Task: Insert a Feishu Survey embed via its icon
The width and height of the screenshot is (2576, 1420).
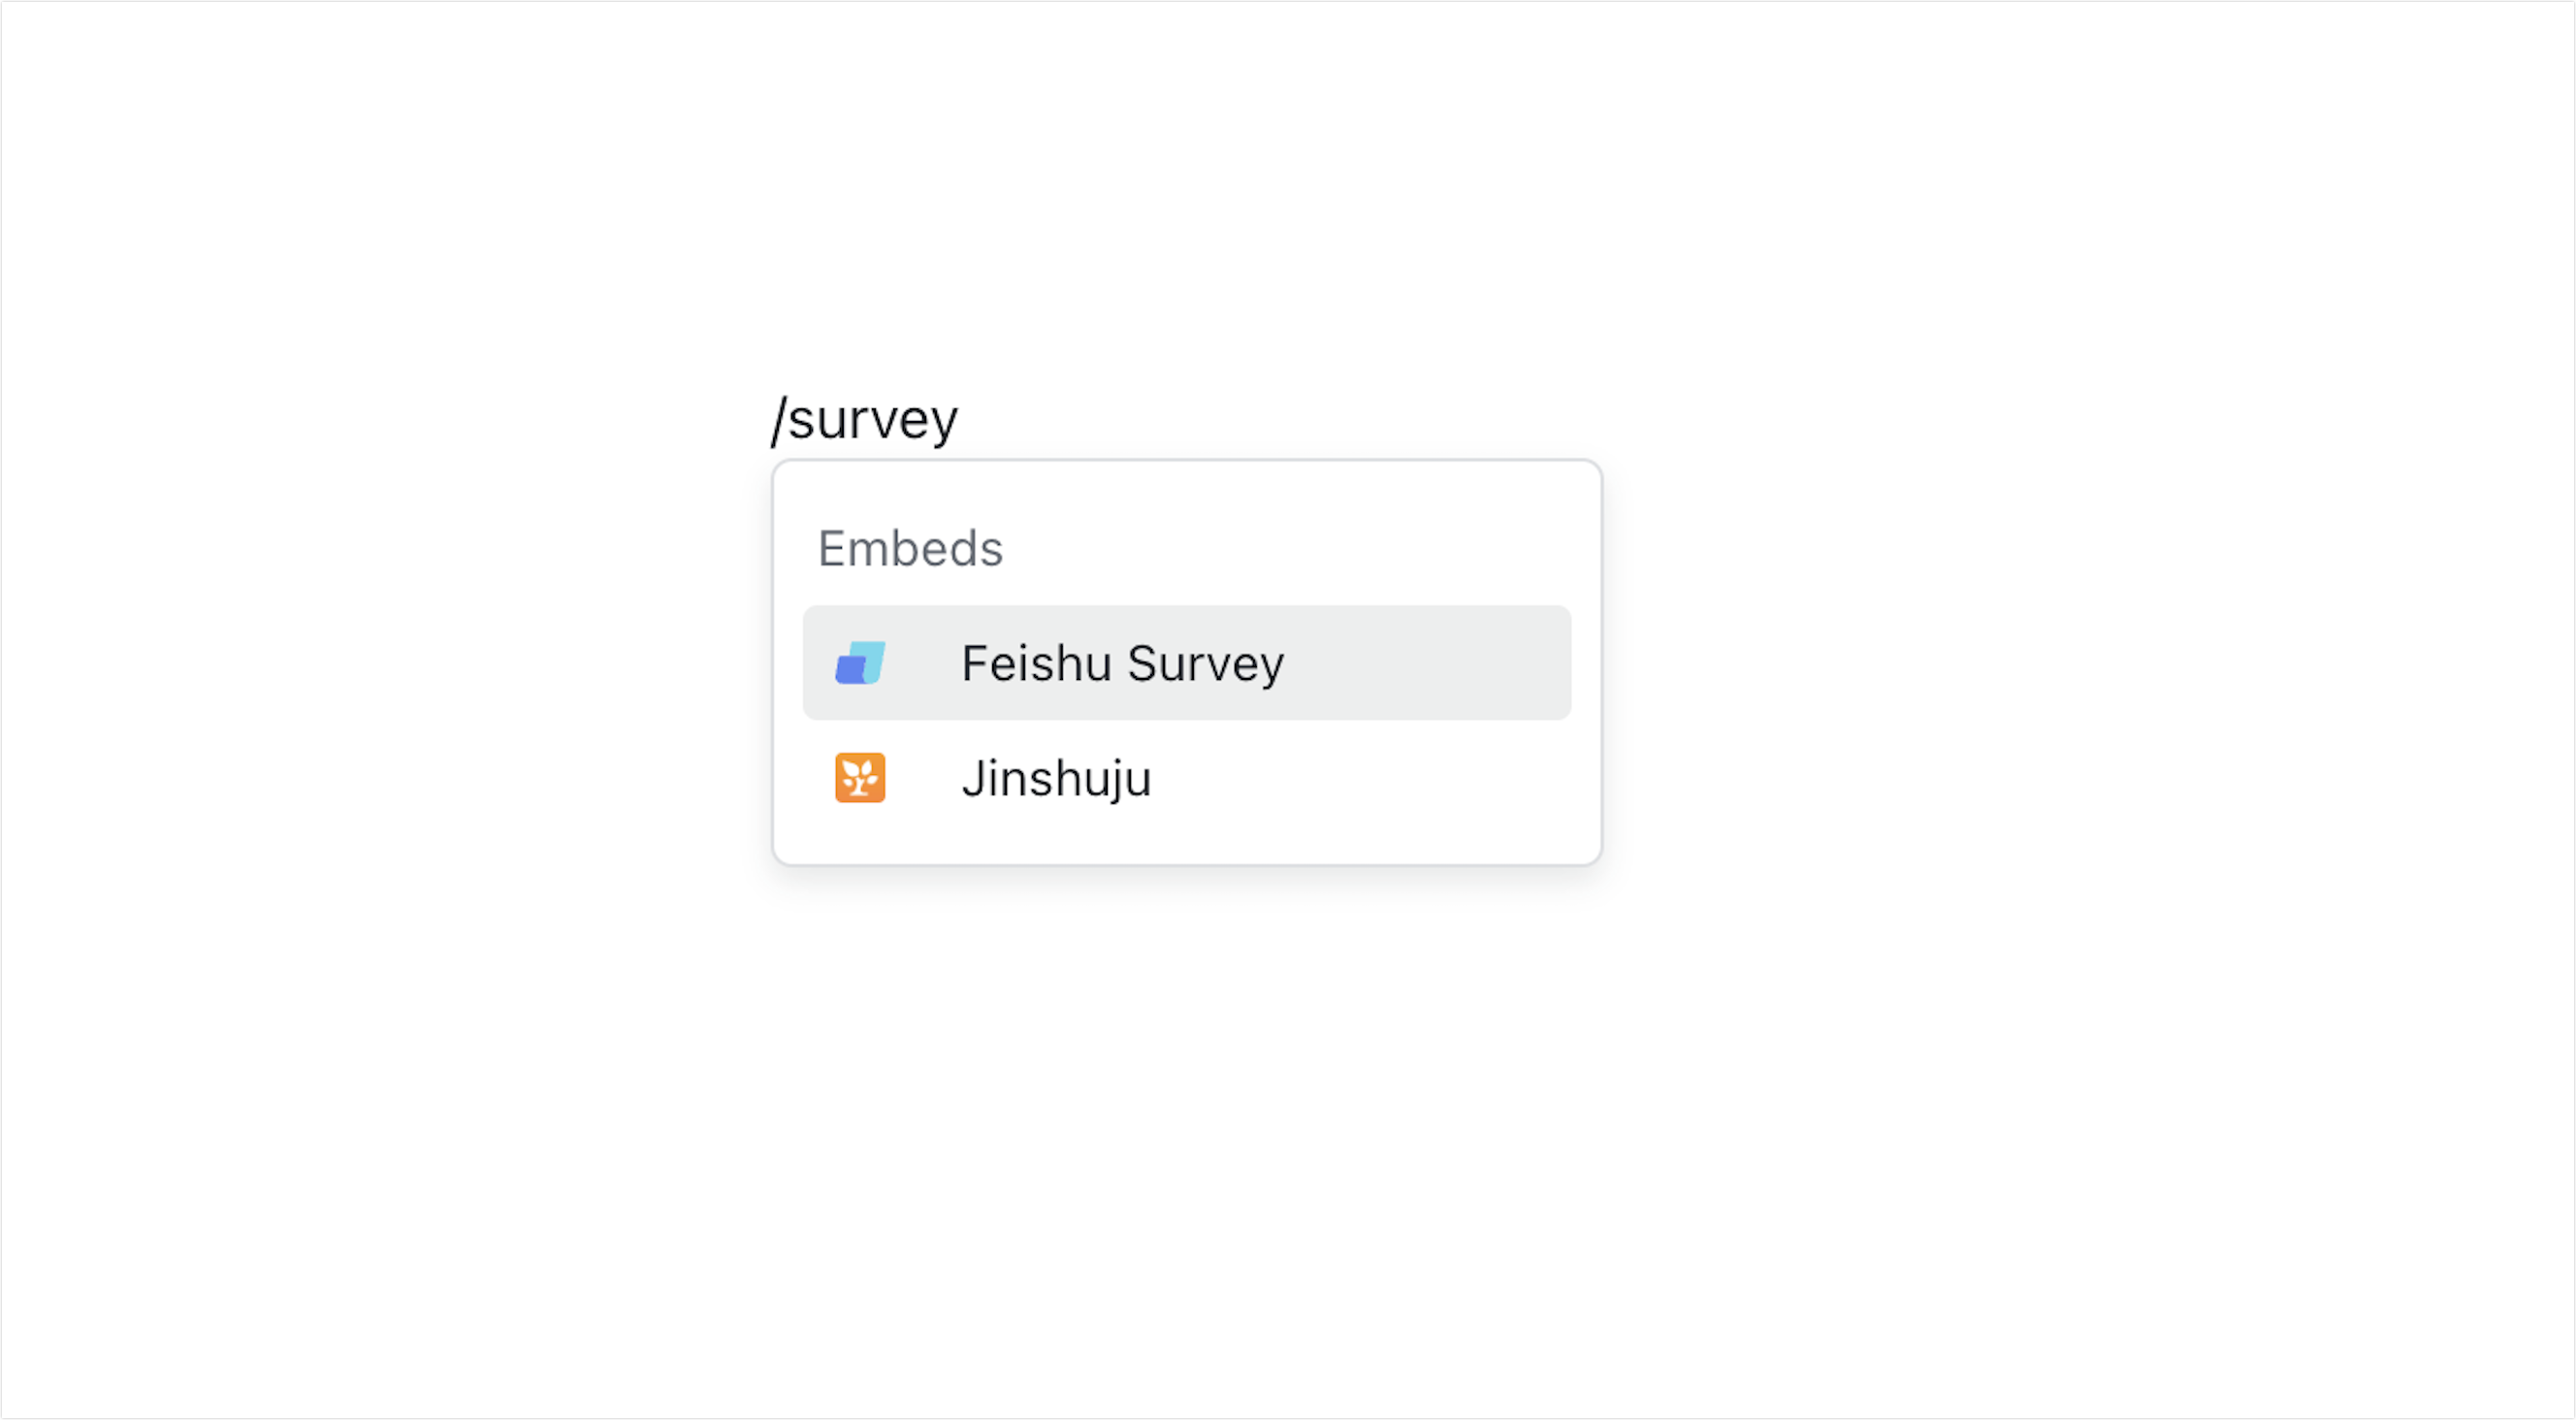Action: pos(860,663)
